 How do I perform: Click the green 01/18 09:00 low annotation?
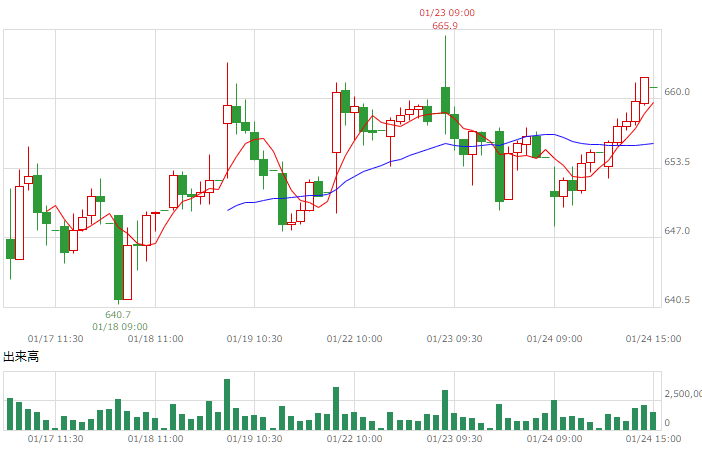coord(120,327)
